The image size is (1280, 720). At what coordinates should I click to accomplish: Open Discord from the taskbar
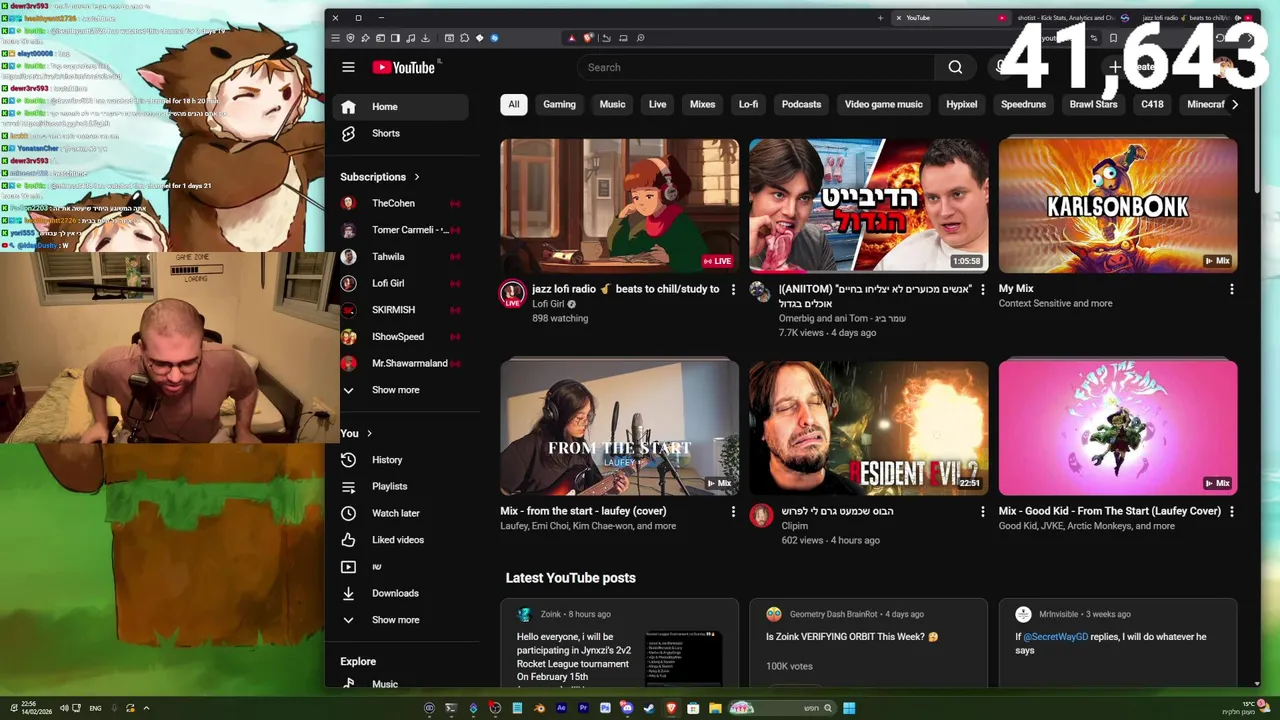click(x=627, y=708)
